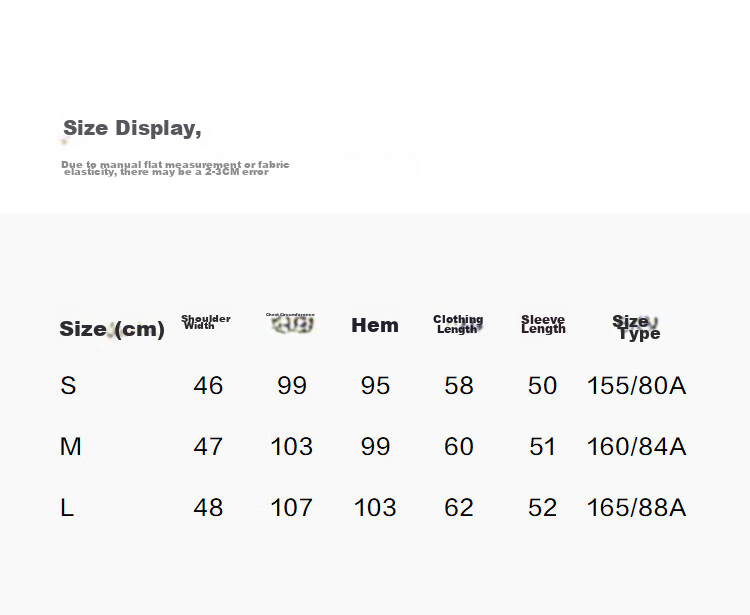The height and width of the screenshot is (615, 750).
Task: Select the S size row label
Action: [x=68, y=385]
